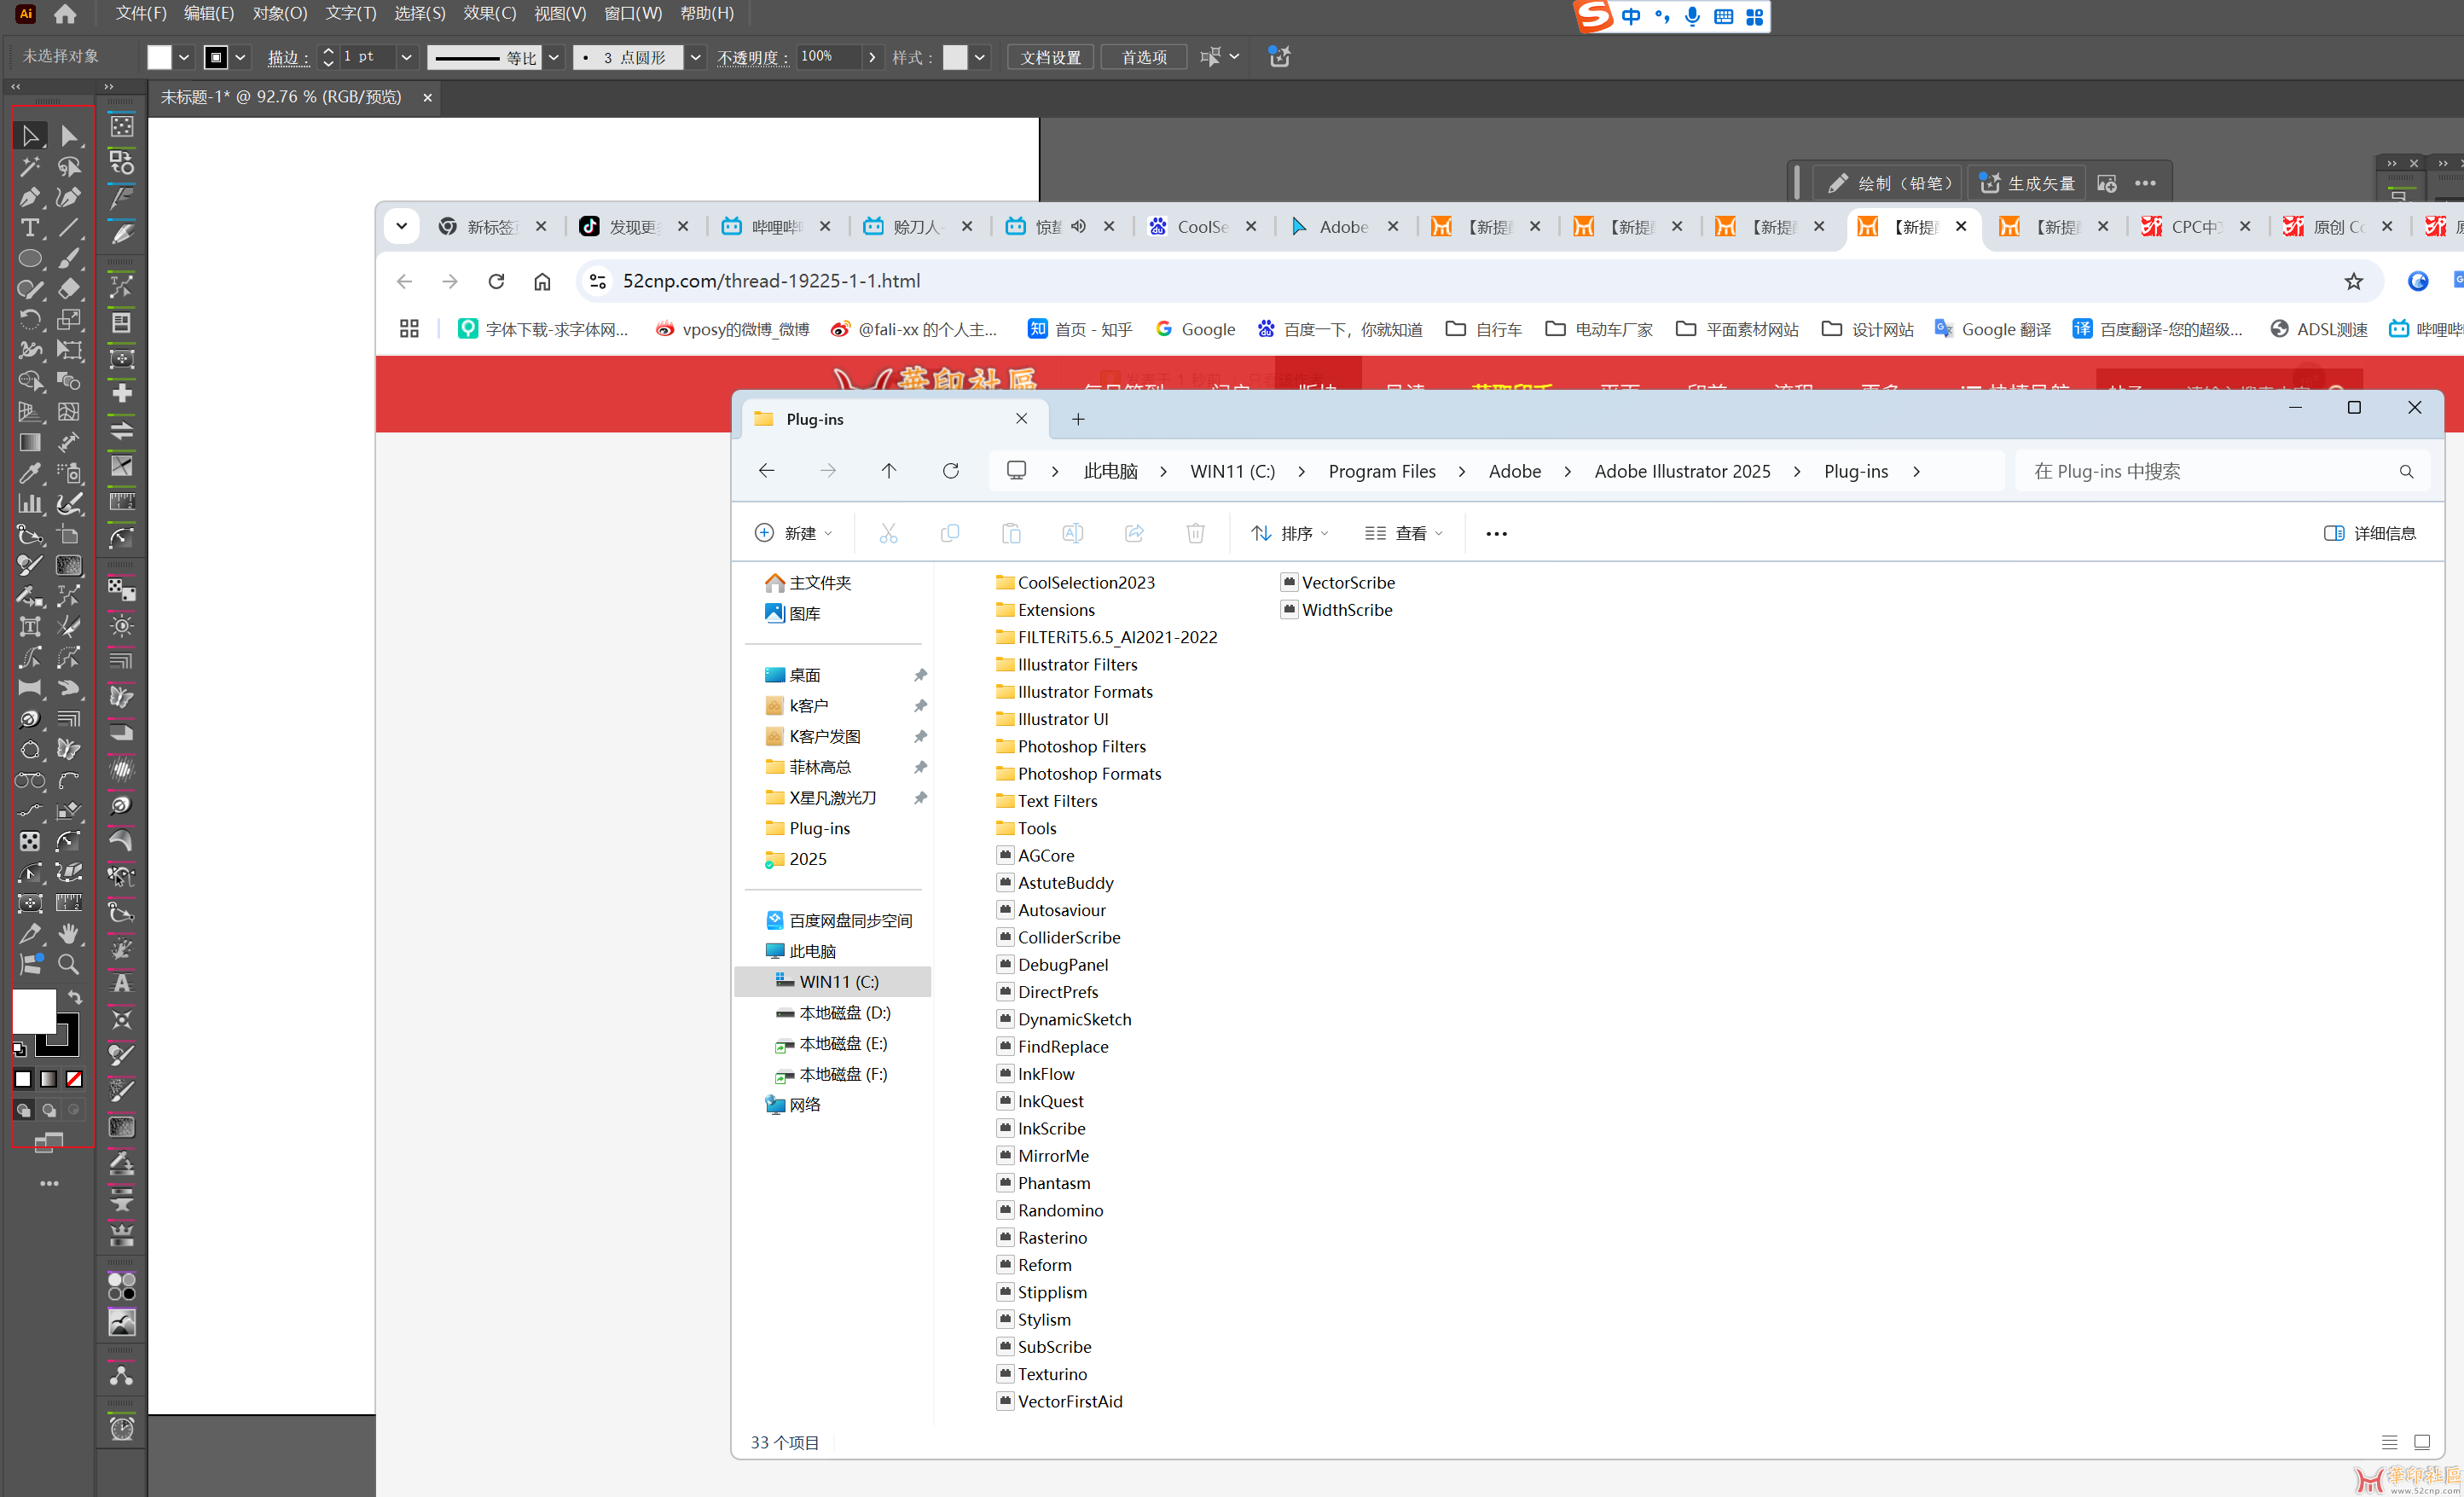Open the 效果(C) menu
Viewport: 2464px width, 1497px height.
tap(490, 13)
